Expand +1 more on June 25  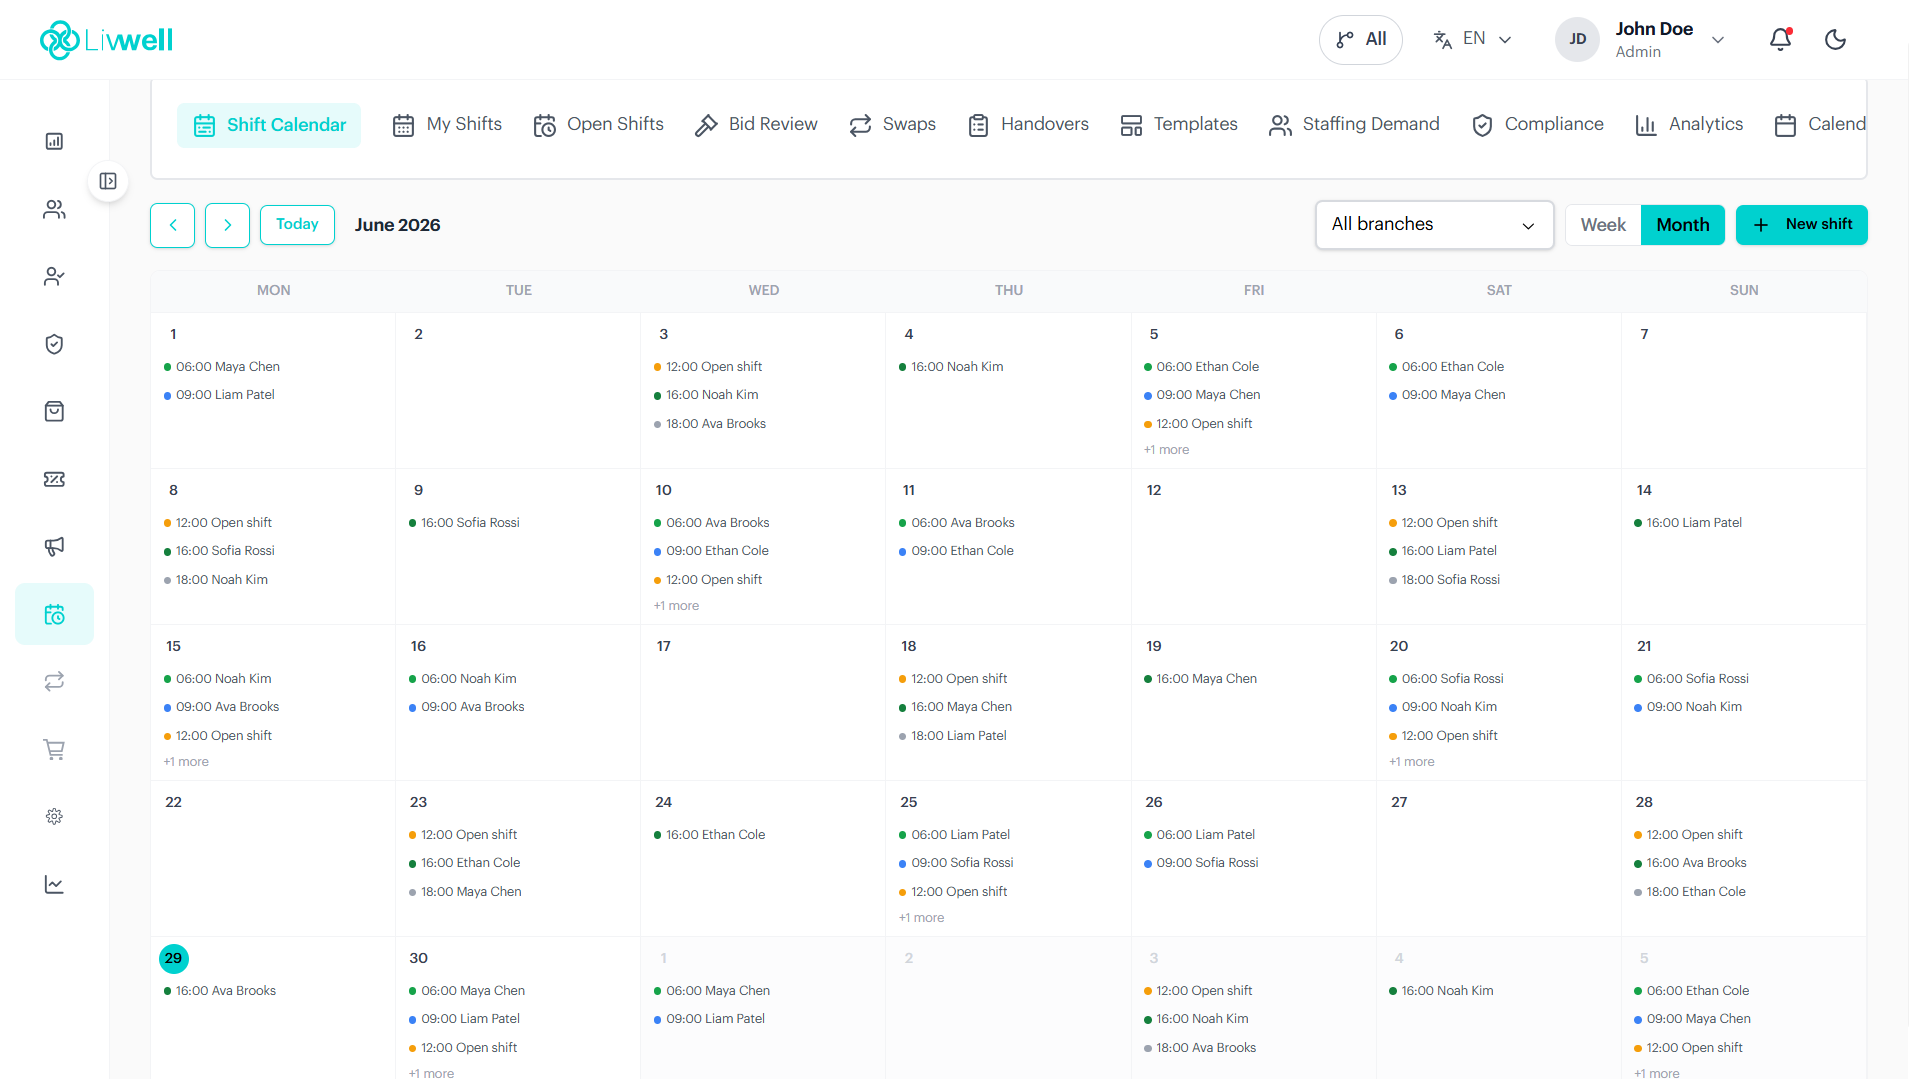coord(921,918)
